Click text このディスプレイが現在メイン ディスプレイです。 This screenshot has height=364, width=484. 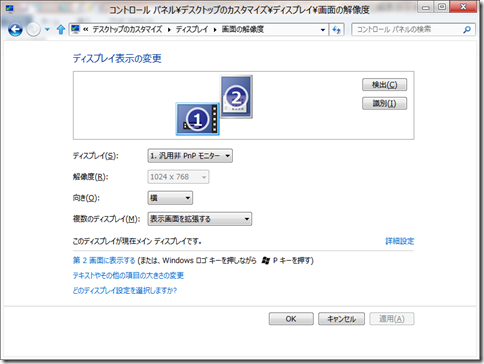(137, 241)
